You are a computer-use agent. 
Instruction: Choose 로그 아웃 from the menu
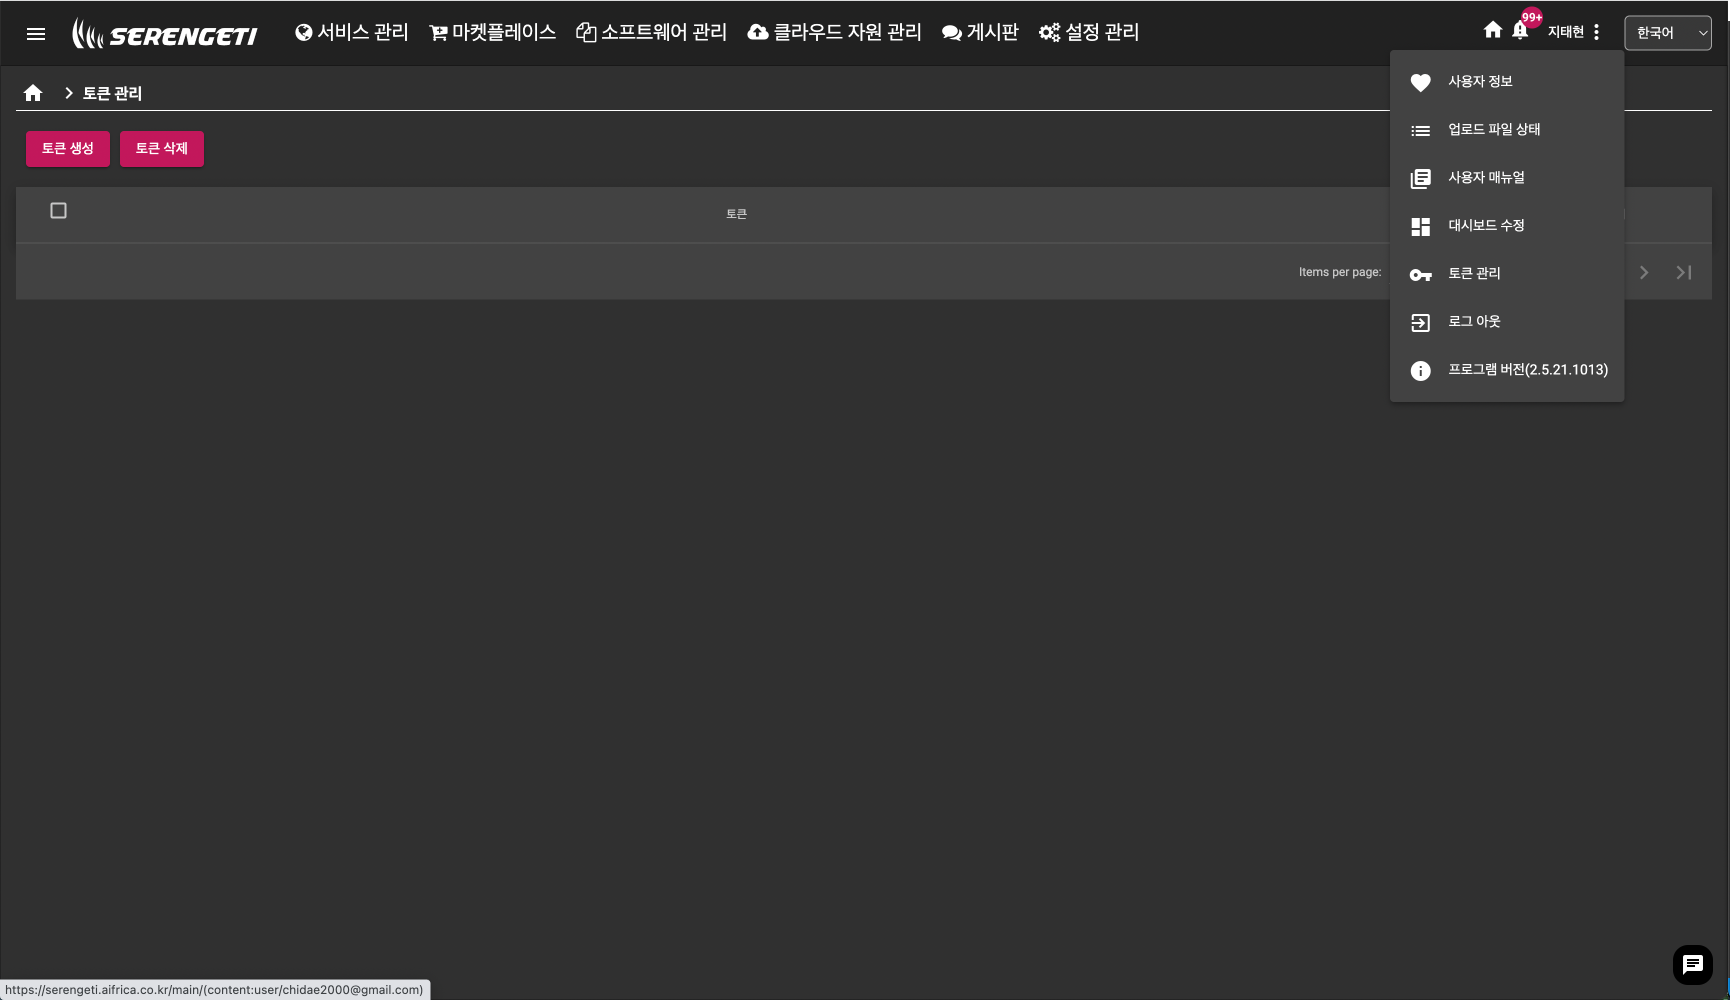[1474, 322]
